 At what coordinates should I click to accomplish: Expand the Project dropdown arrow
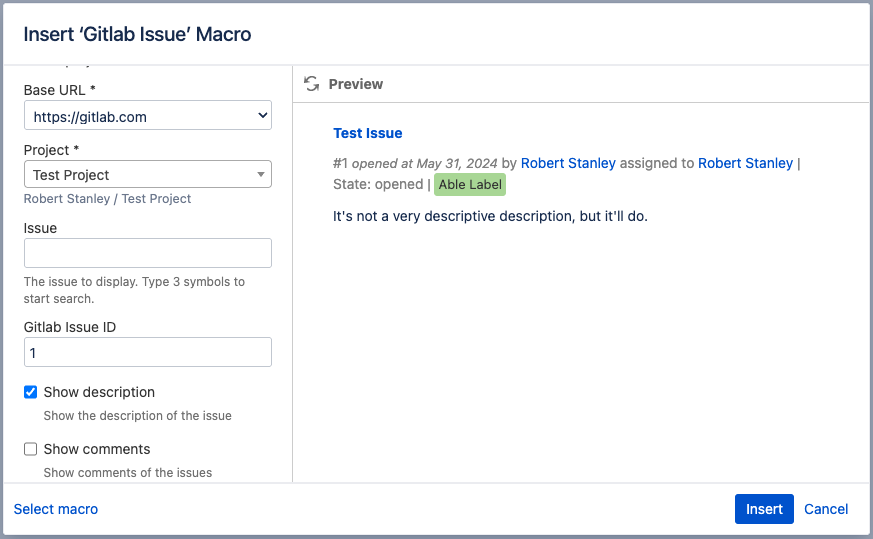coord(261,175)
